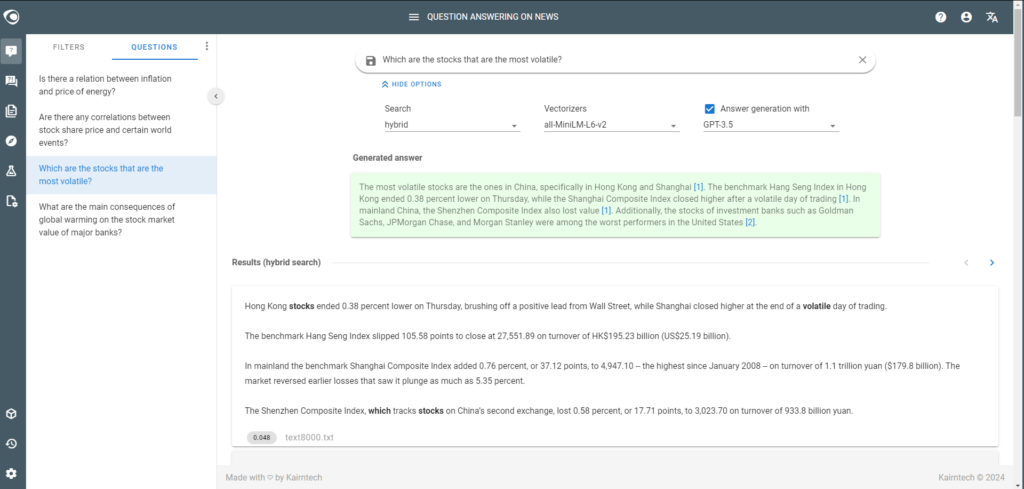Image resolution: width=1024 pixels, height=489 pixels.
Task: Open the compass explore icon in sidebar
Action: [11, 141]
